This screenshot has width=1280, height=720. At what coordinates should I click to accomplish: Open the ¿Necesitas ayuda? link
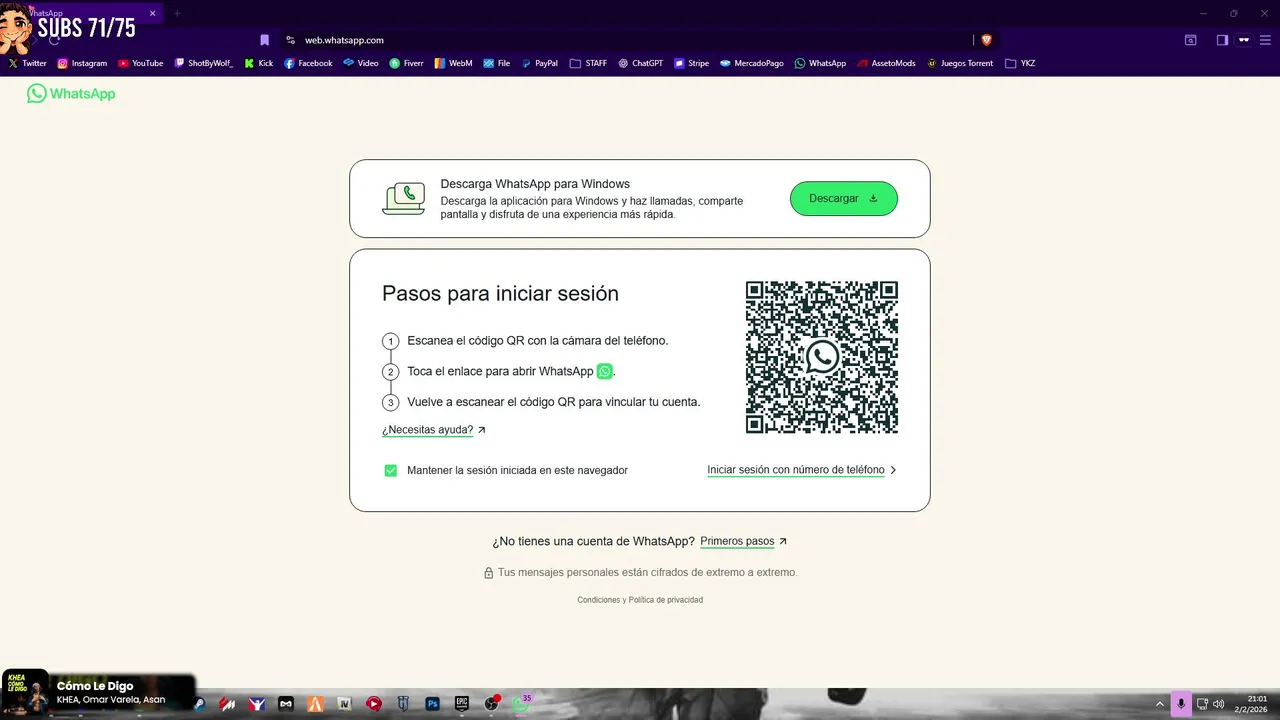(434, 430)
